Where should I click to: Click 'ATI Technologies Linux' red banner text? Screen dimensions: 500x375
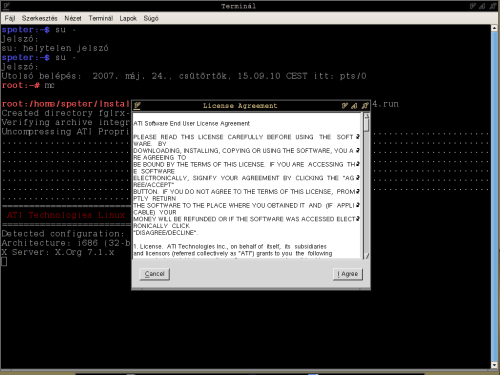(66, 215)
